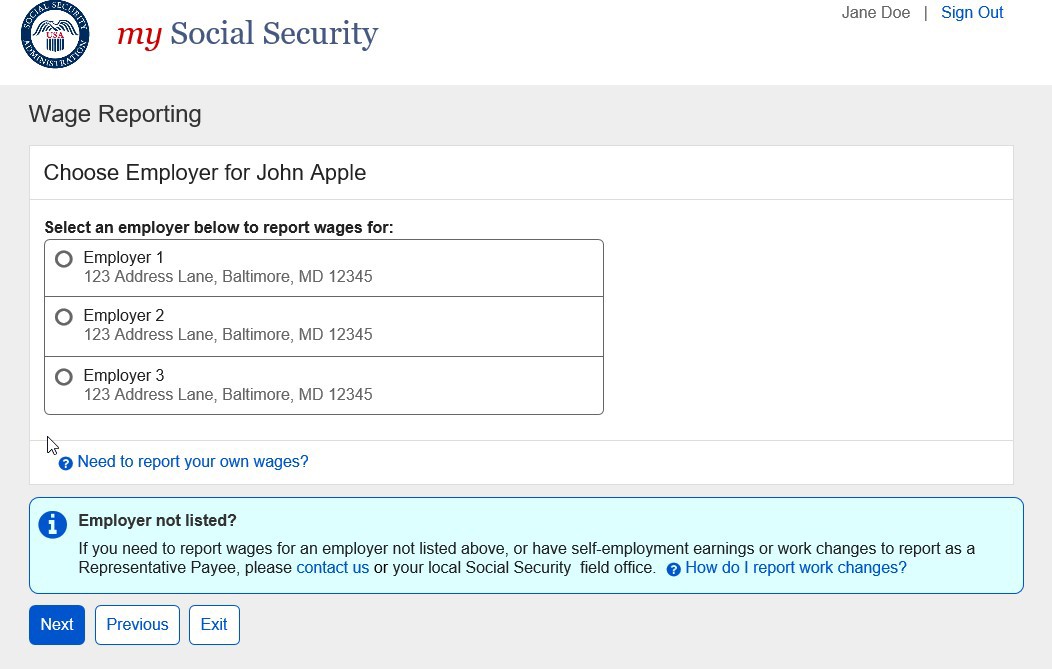Click the 'my Social Security' title text

pos(247,34)
